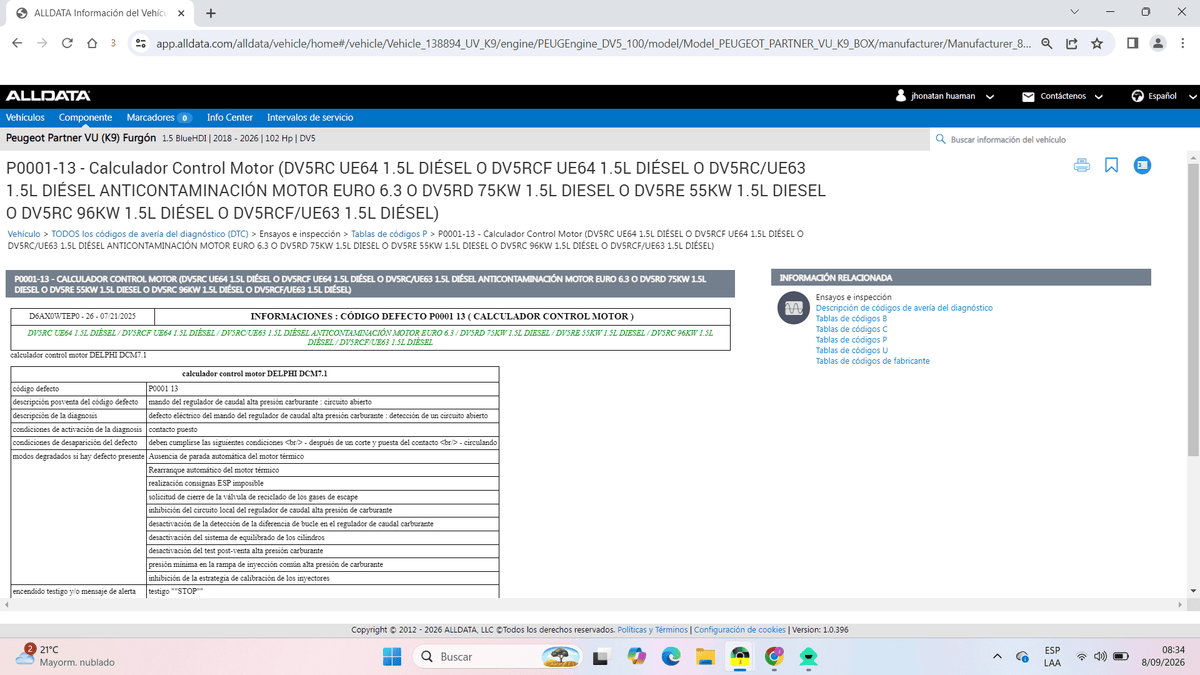Open the blue notes card icon
Image resolution: width=1200 pixels, height=675 pixels.
(1142, 166)
